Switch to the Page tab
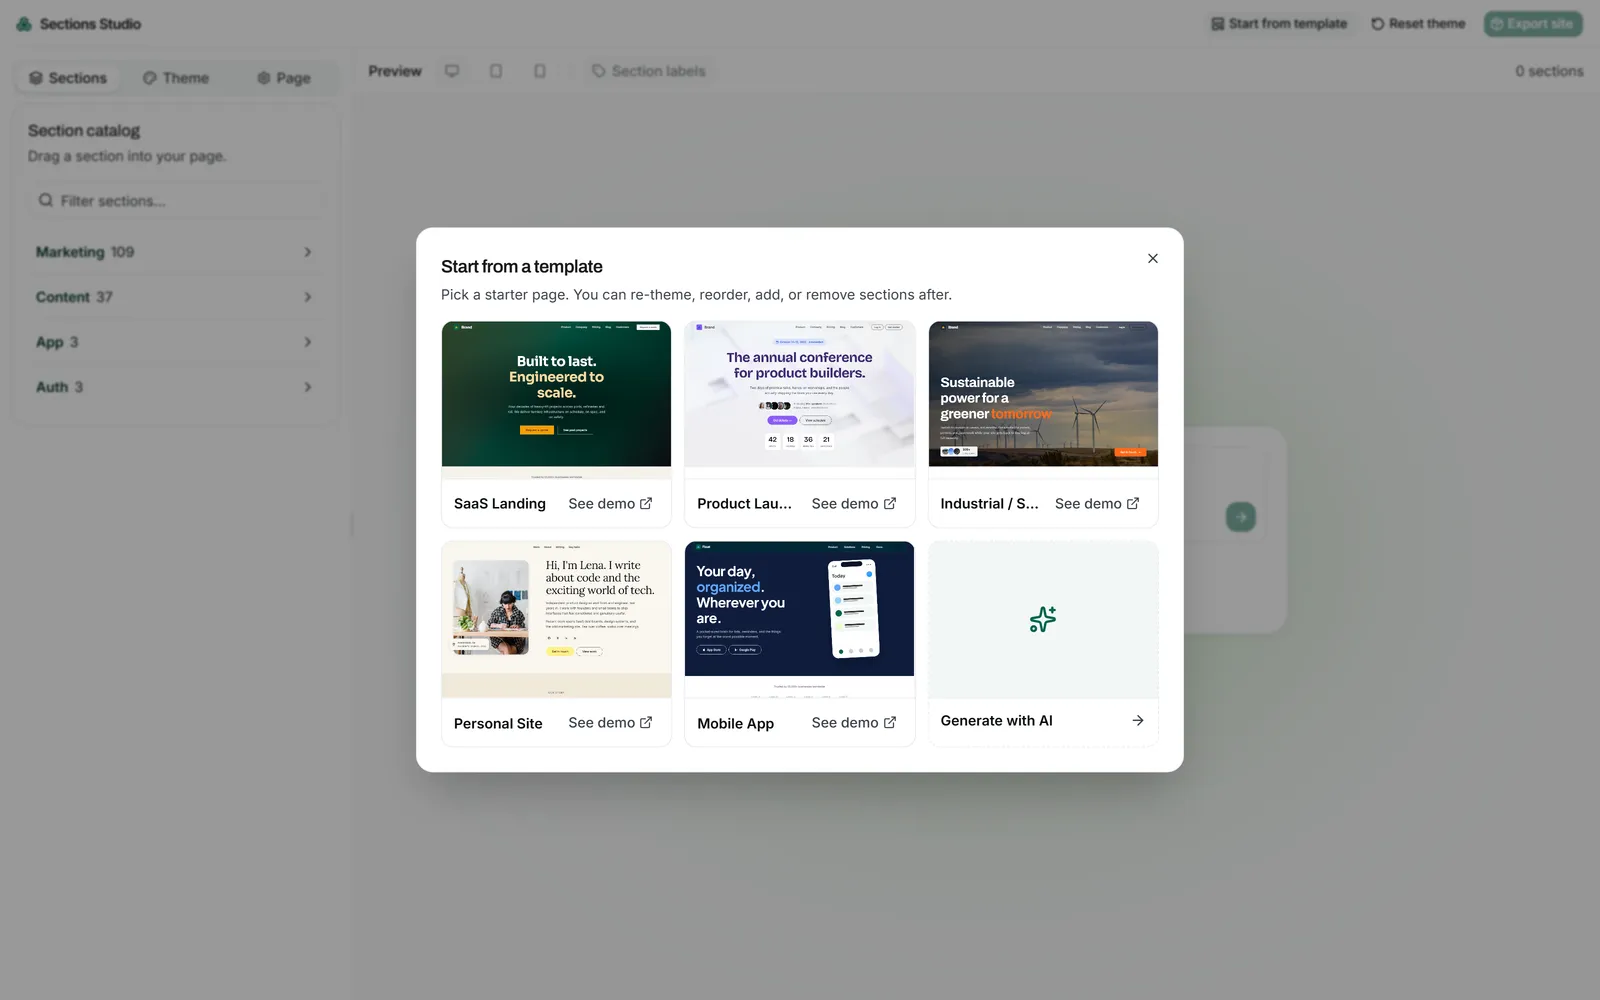The image size is (1600, 1000). (284, 78)
